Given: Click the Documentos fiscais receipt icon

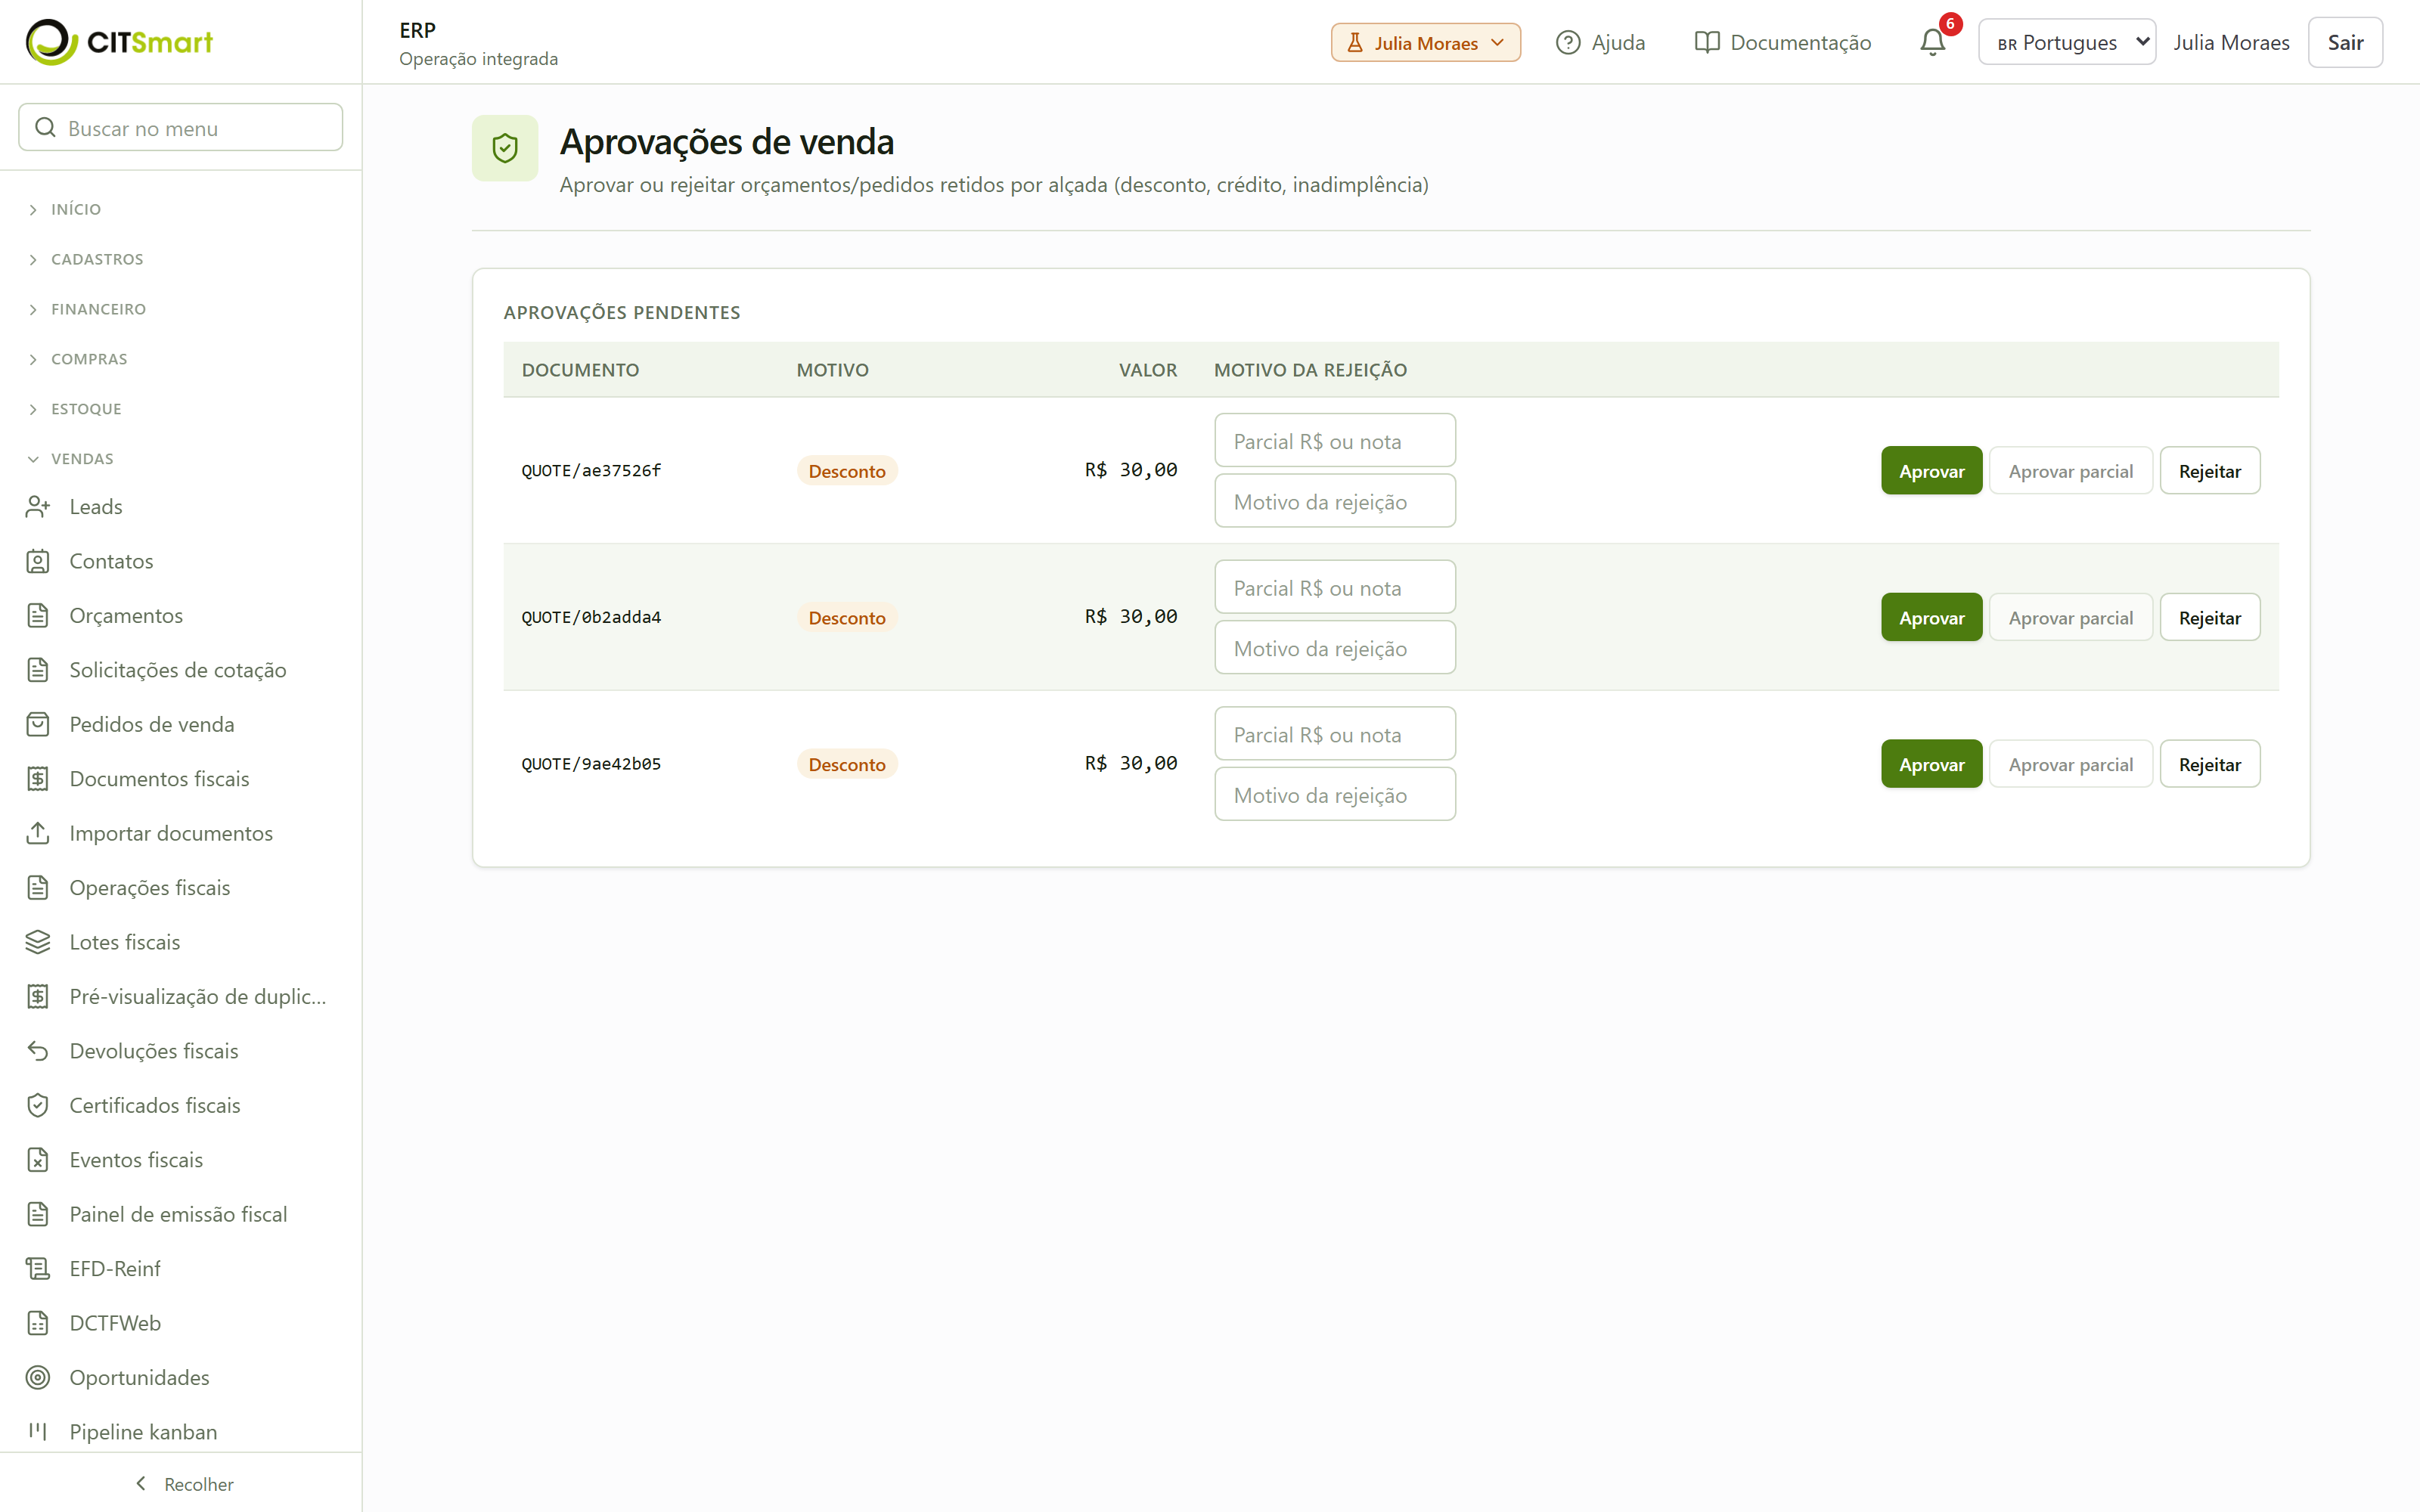Looking at the screenshot, I should pyautogui.click(x=38, y=779).
